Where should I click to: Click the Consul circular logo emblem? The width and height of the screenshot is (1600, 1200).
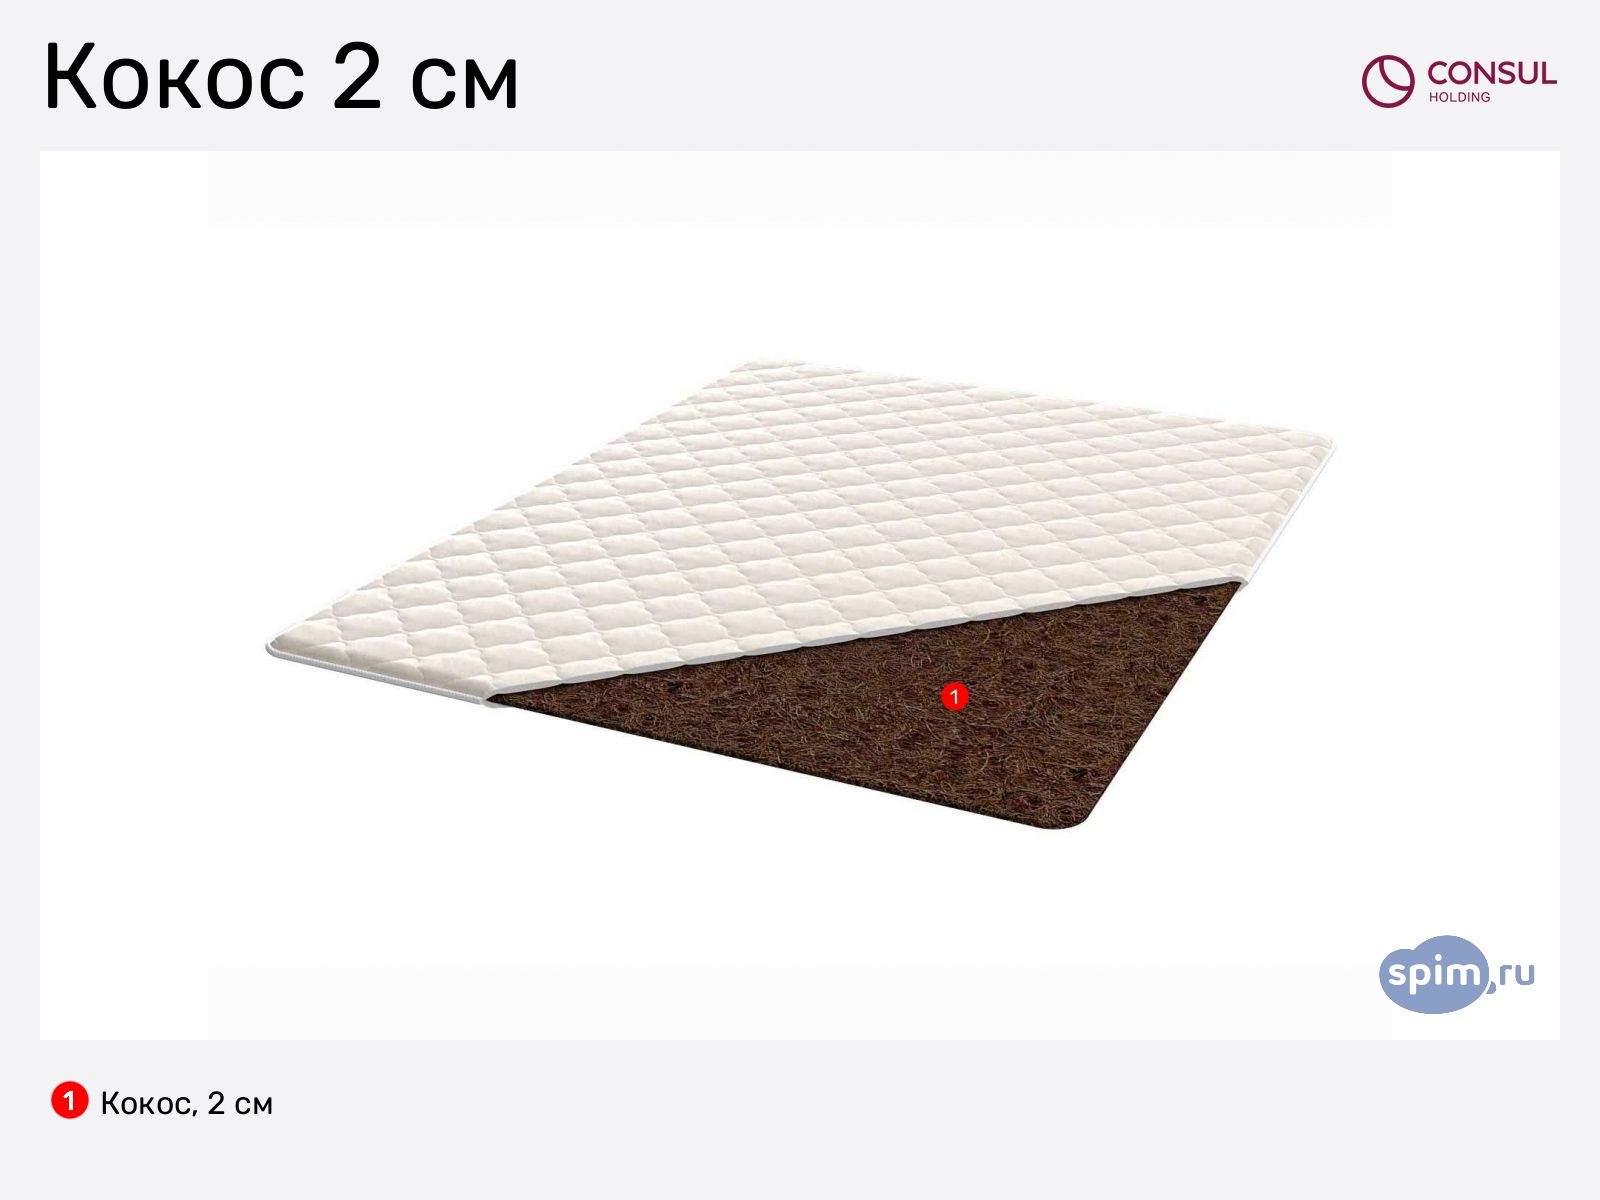pyautogui.click(x=1388, y=81)
